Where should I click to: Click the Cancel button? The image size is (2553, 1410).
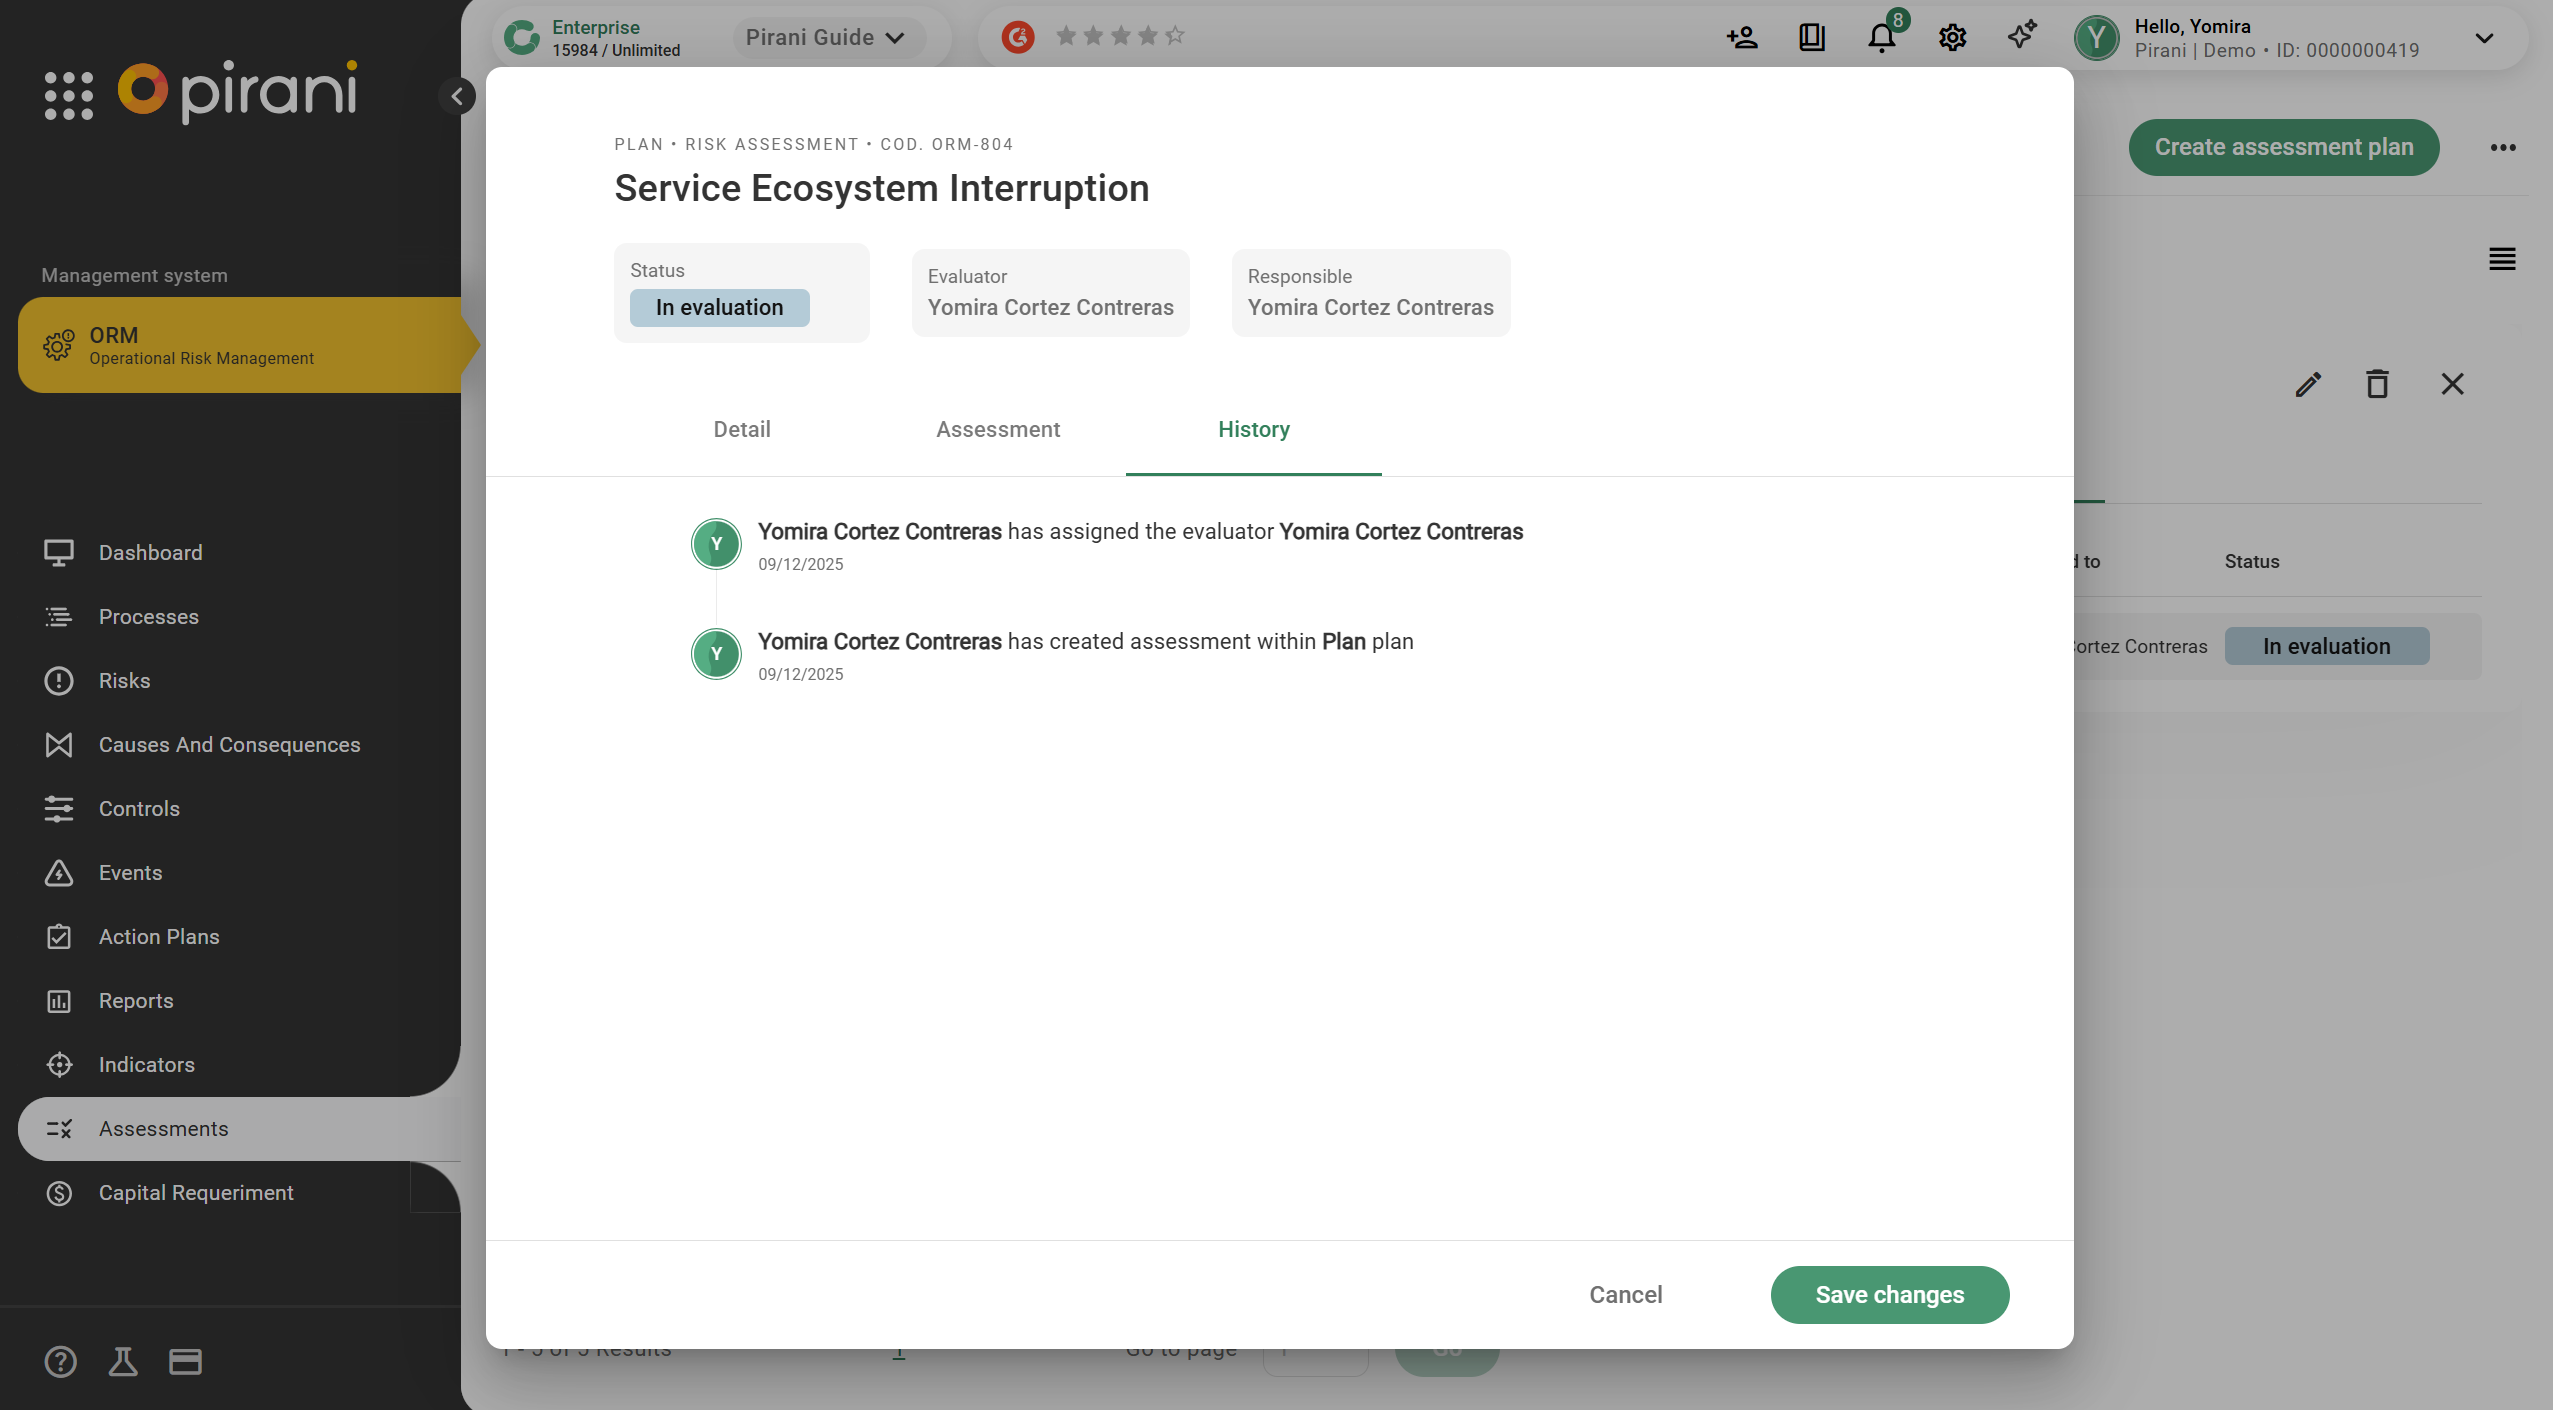[1626, 1294]
